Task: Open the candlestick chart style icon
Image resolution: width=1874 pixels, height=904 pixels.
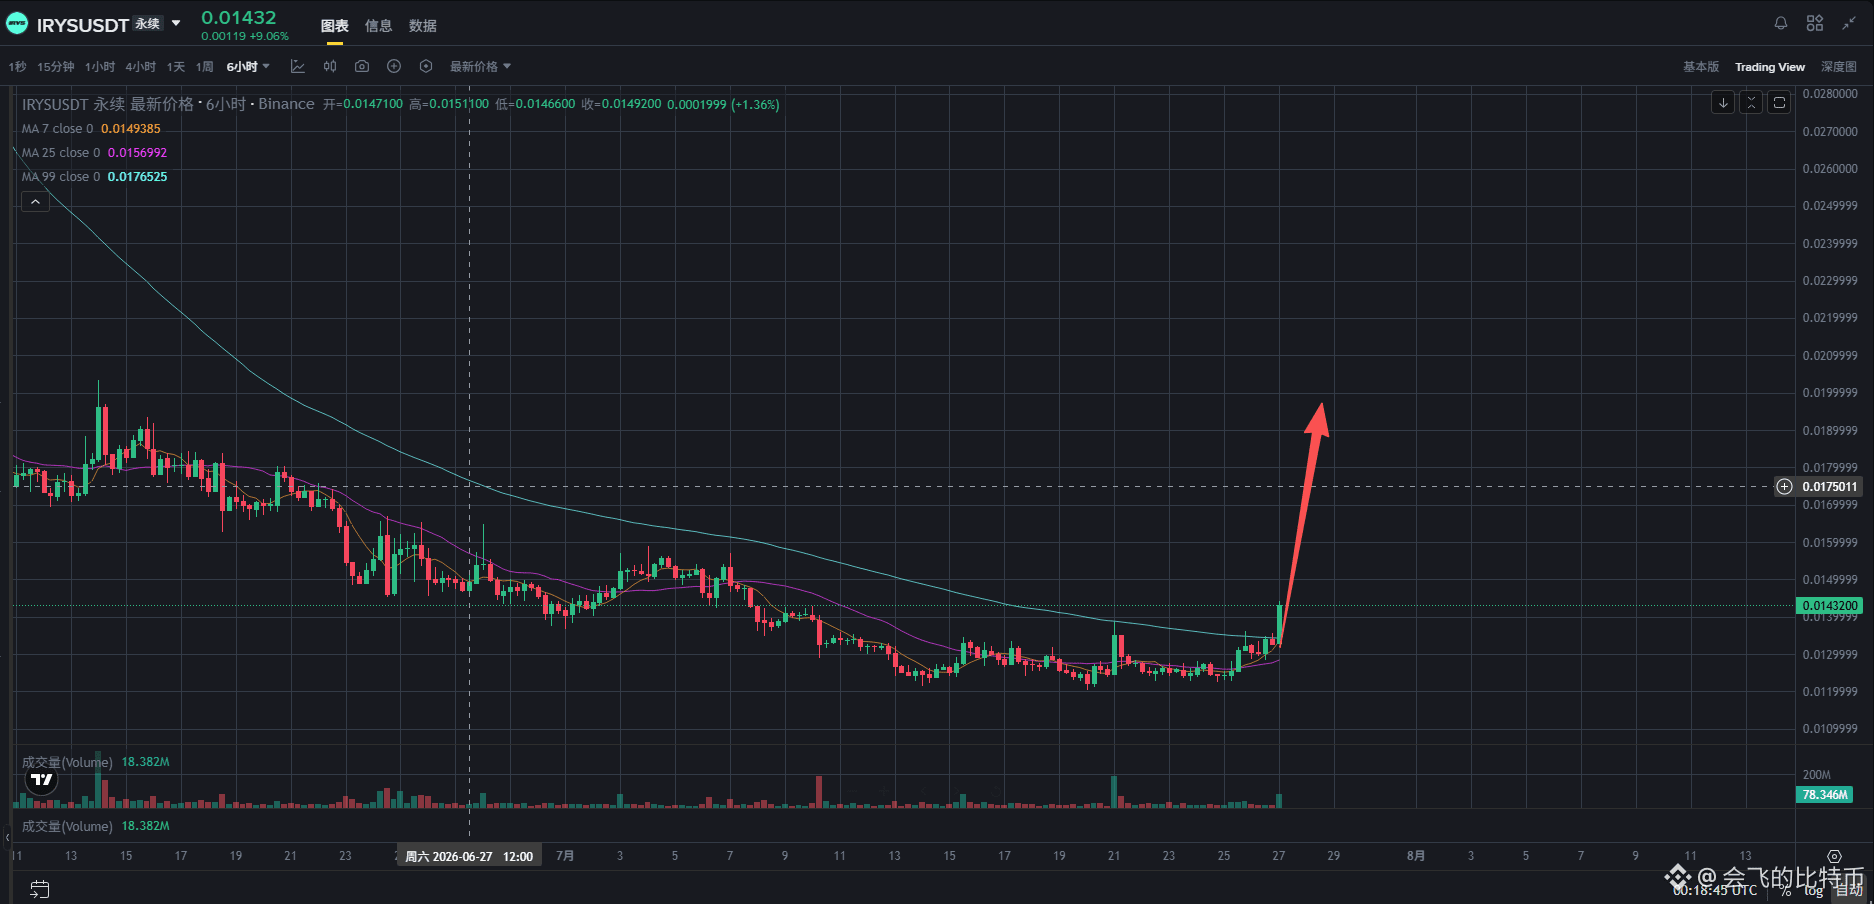Action: point(330,66)
